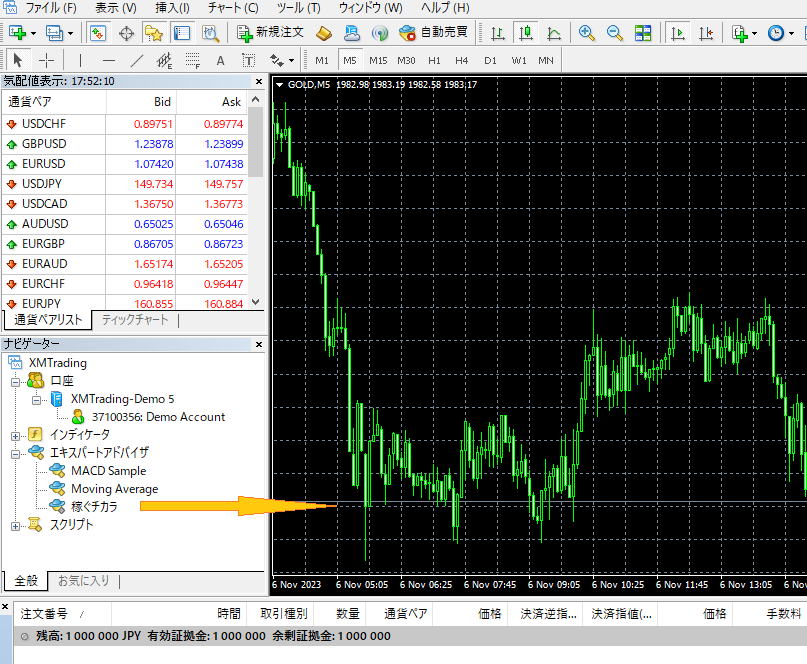This screenshot has height=664, width=807.
Task: Zoom out on the chart
Action: tap(614, 32)
